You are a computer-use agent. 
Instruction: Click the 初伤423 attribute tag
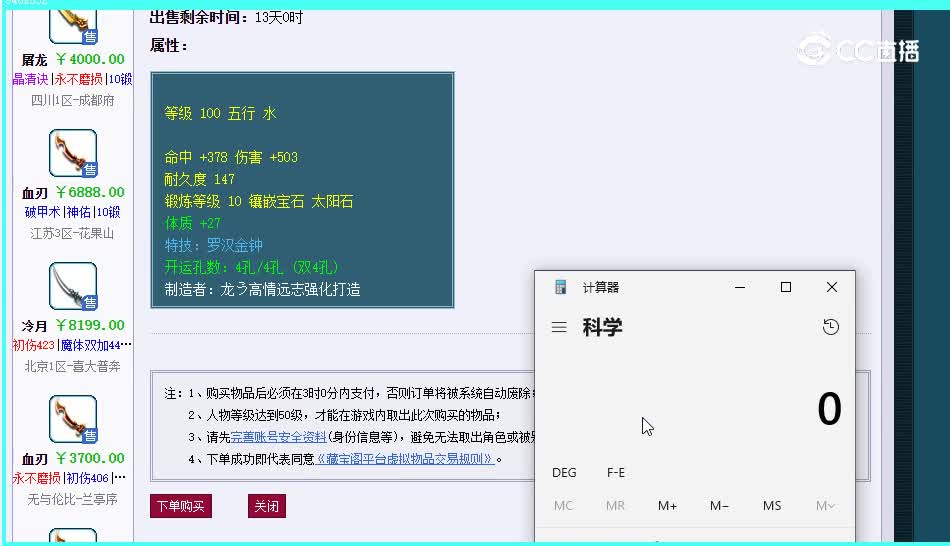click(x=33, y=345)
